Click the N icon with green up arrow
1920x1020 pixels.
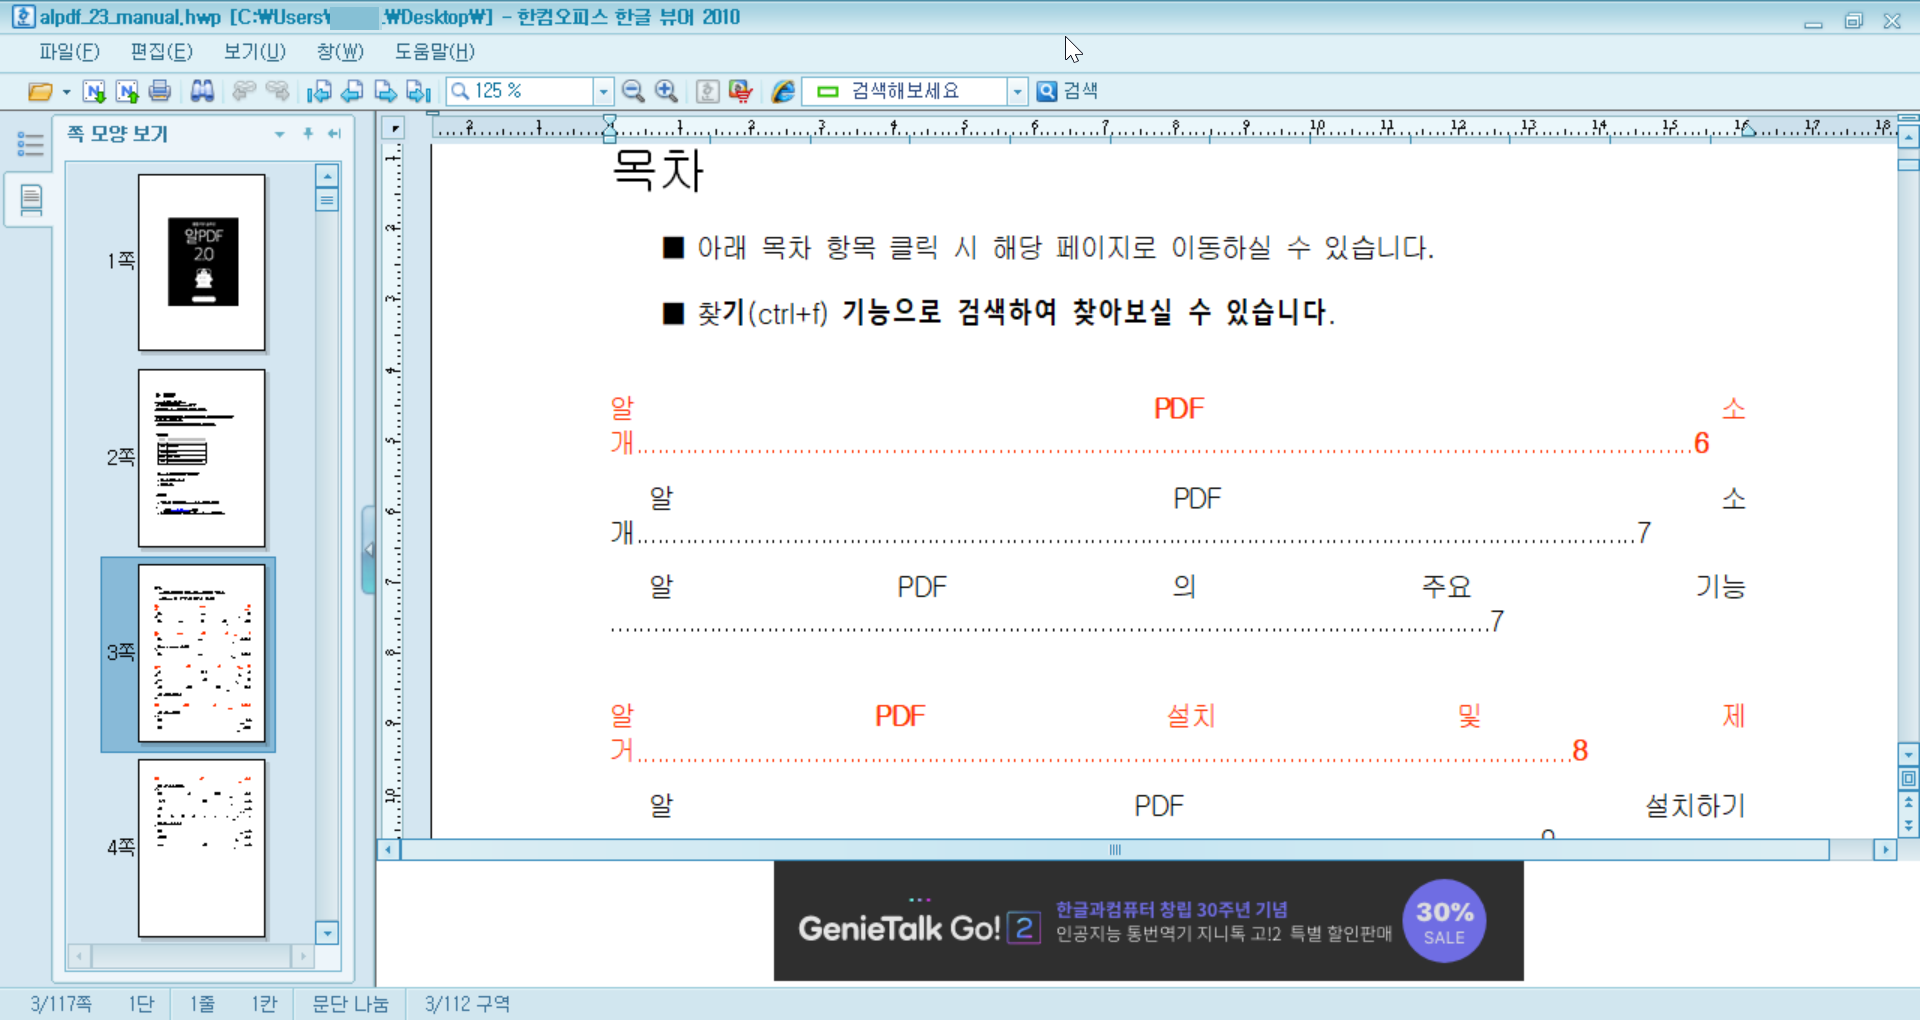127,91
